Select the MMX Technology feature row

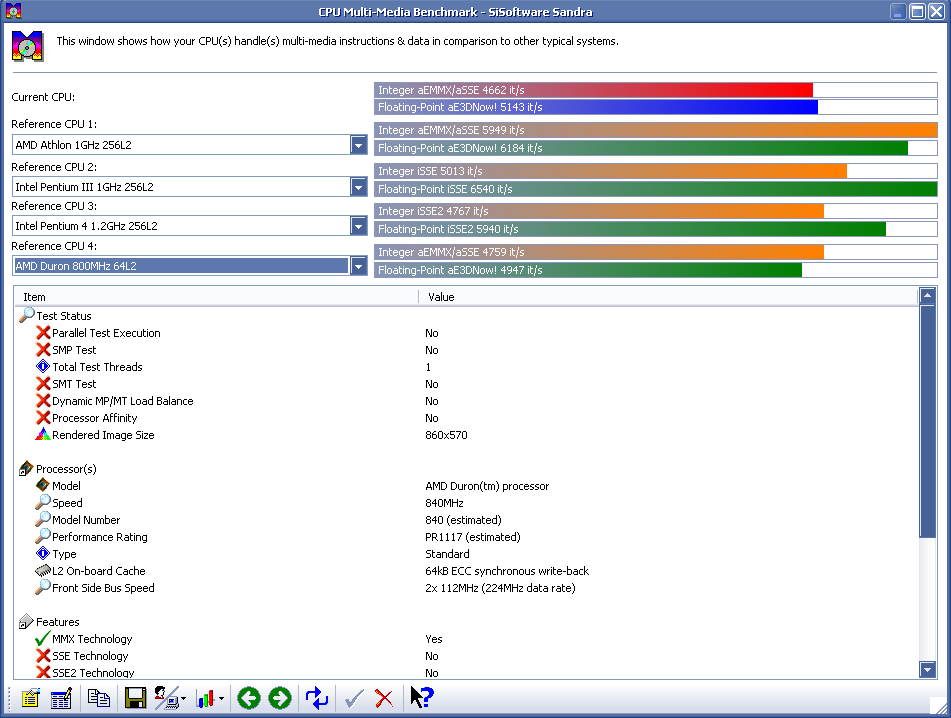pyautogui.click(x=92, y=639)
